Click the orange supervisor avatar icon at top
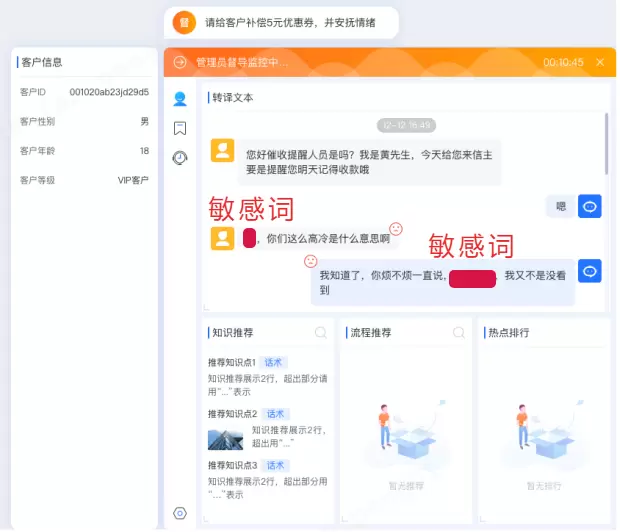The width and height of the screenshot is (620, 532). pyautogui.click(x=184, y=23)
